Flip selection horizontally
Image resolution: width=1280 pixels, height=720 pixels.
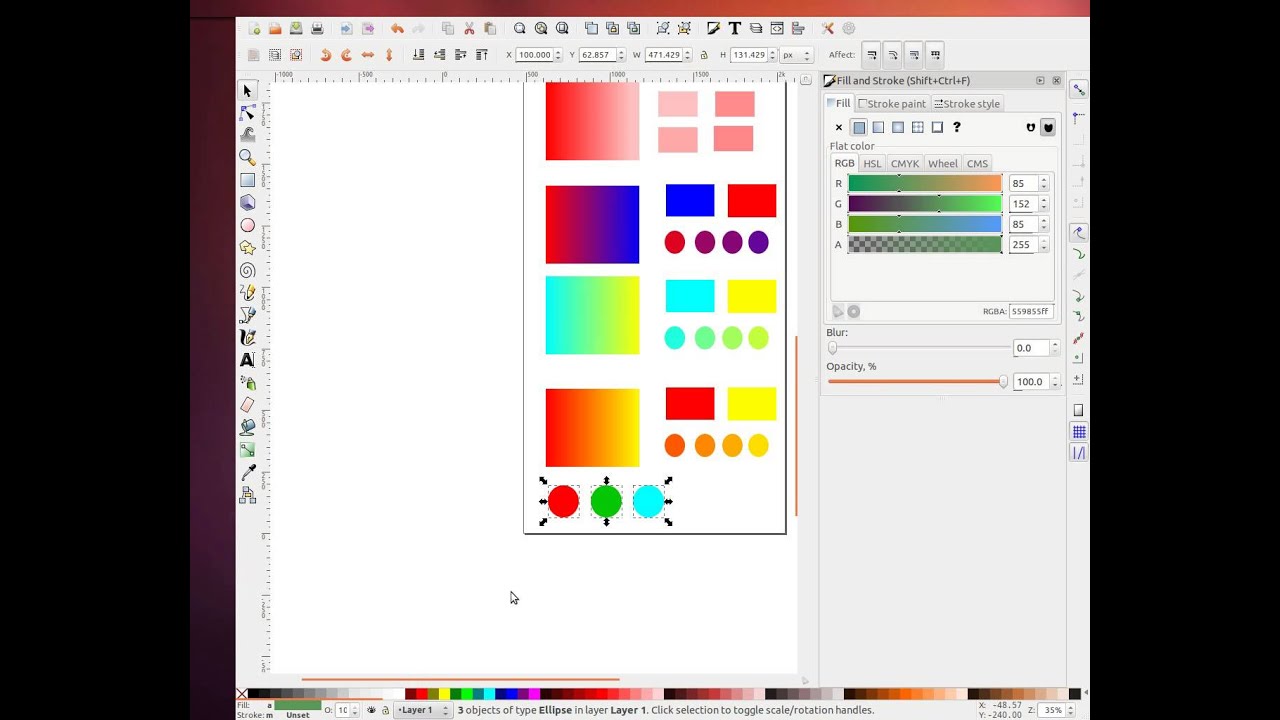click(x=367, y=55)
